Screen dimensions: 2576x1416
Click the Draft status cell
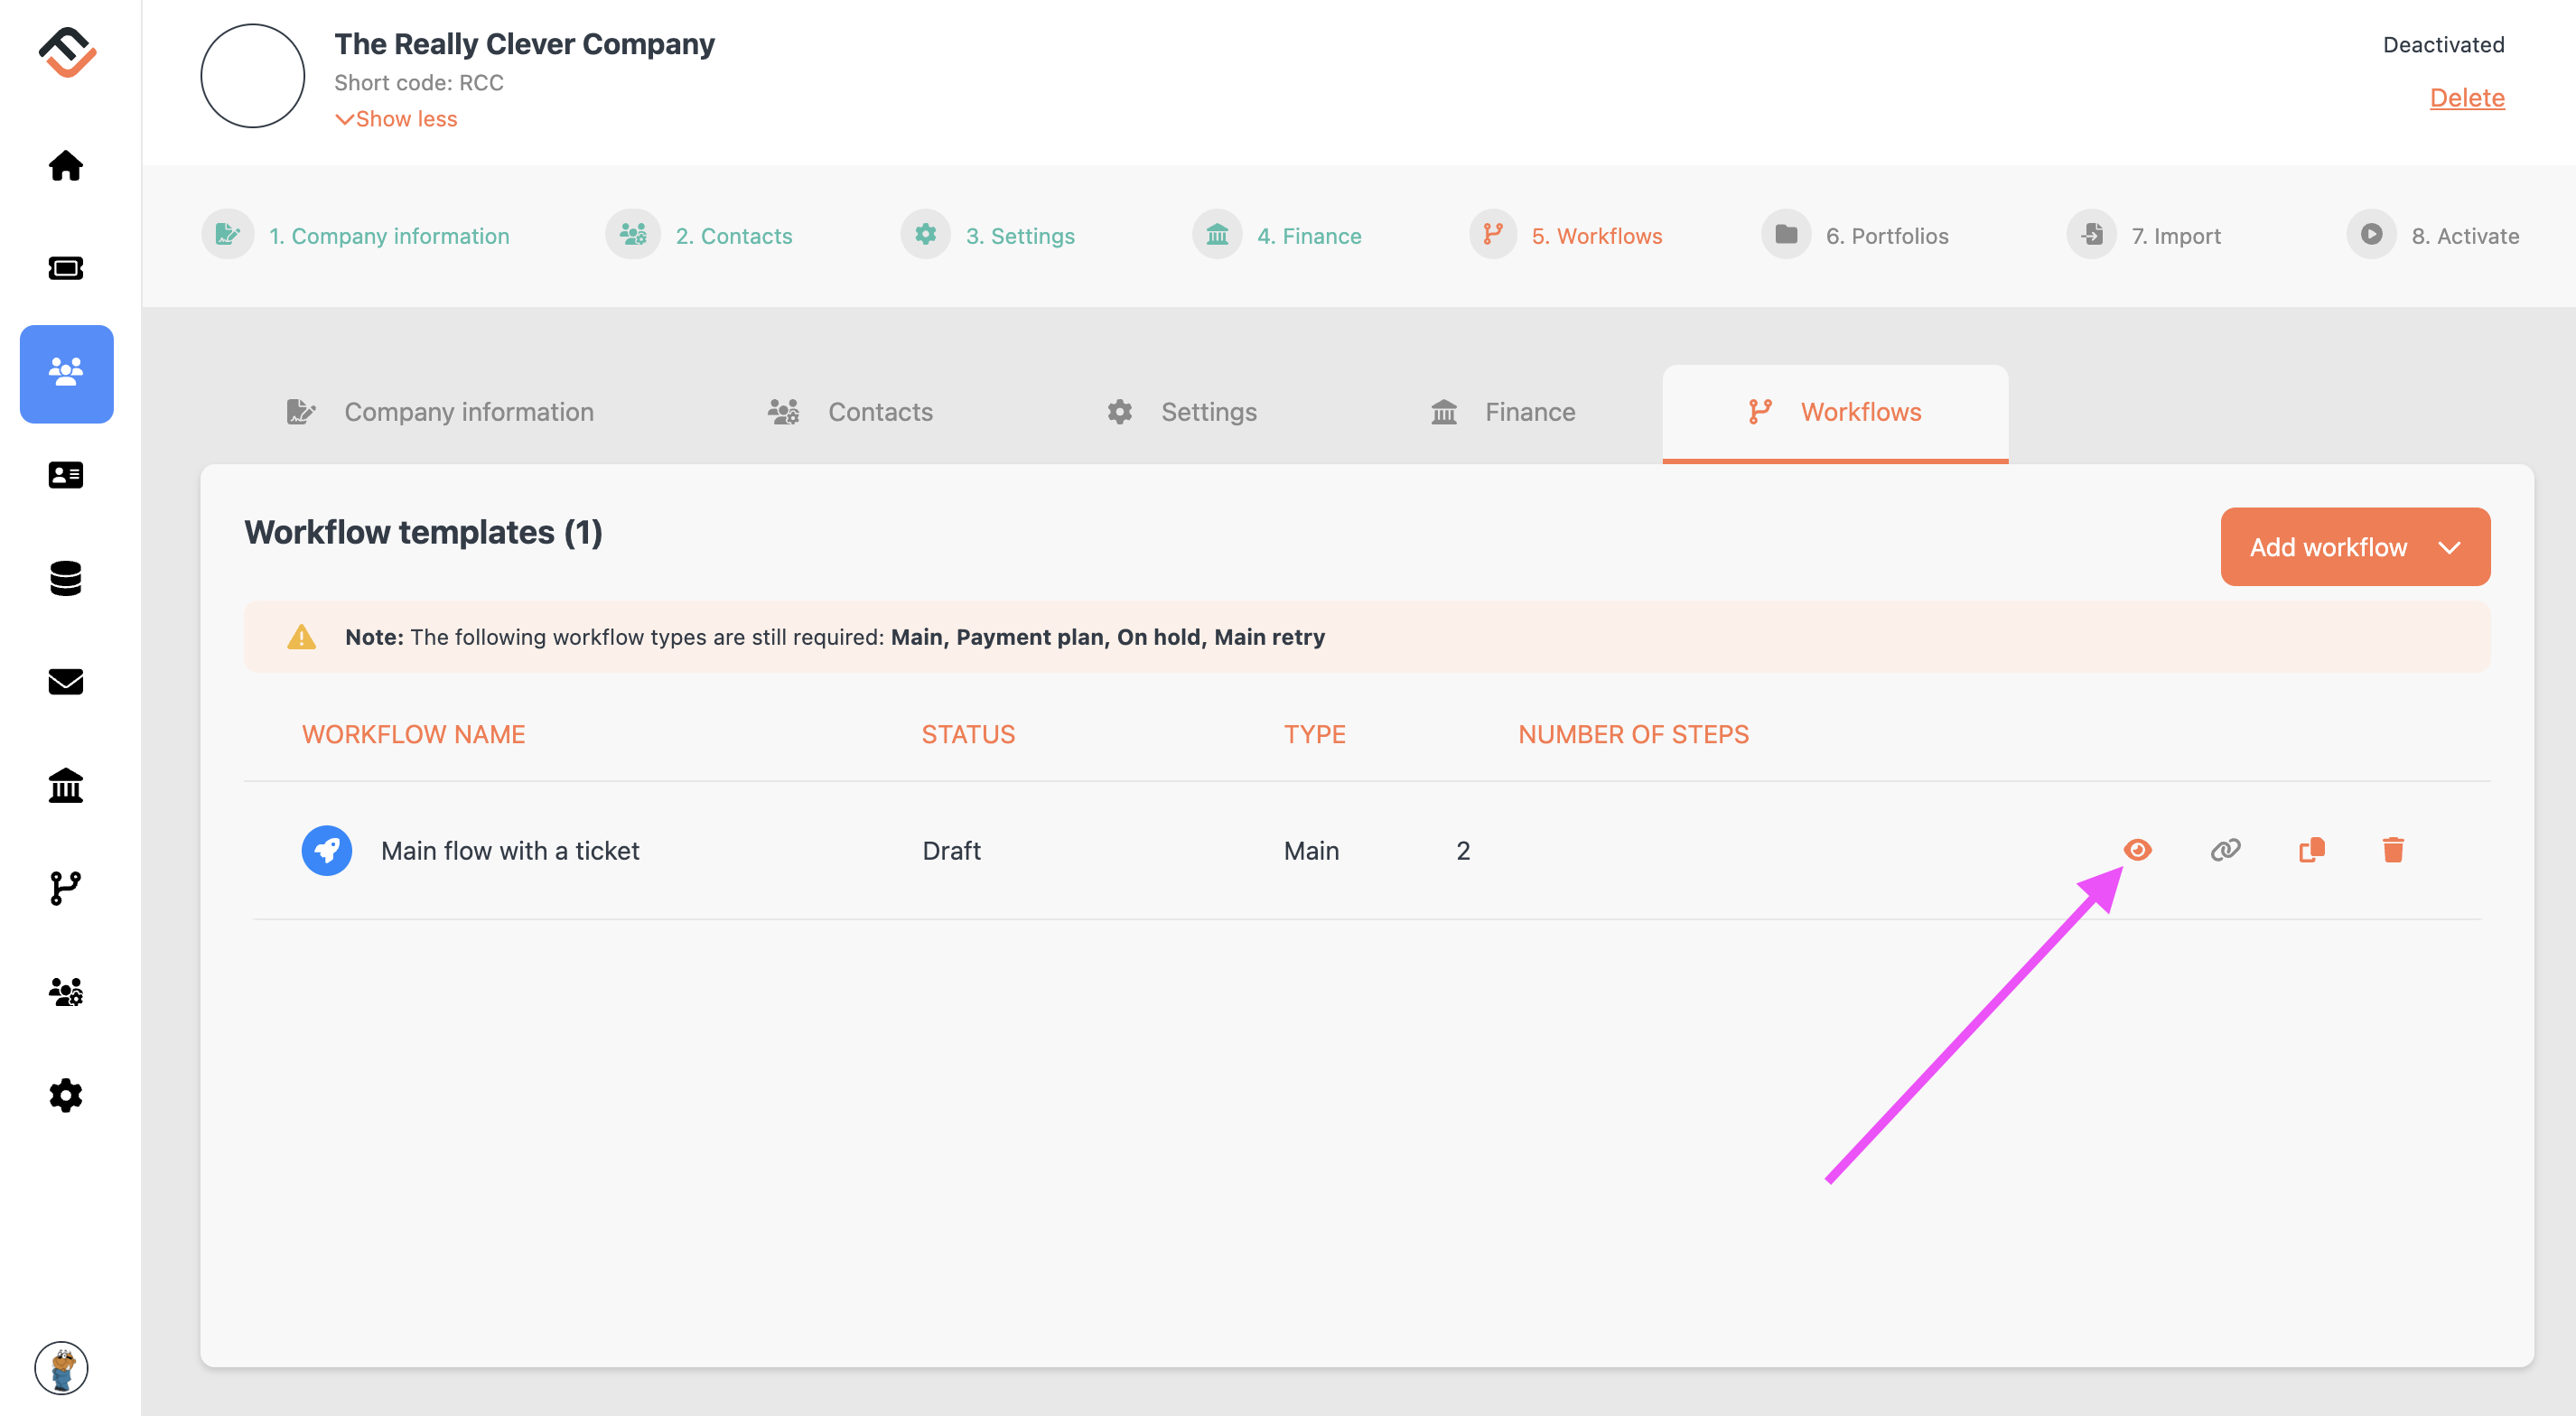point(951,851)
